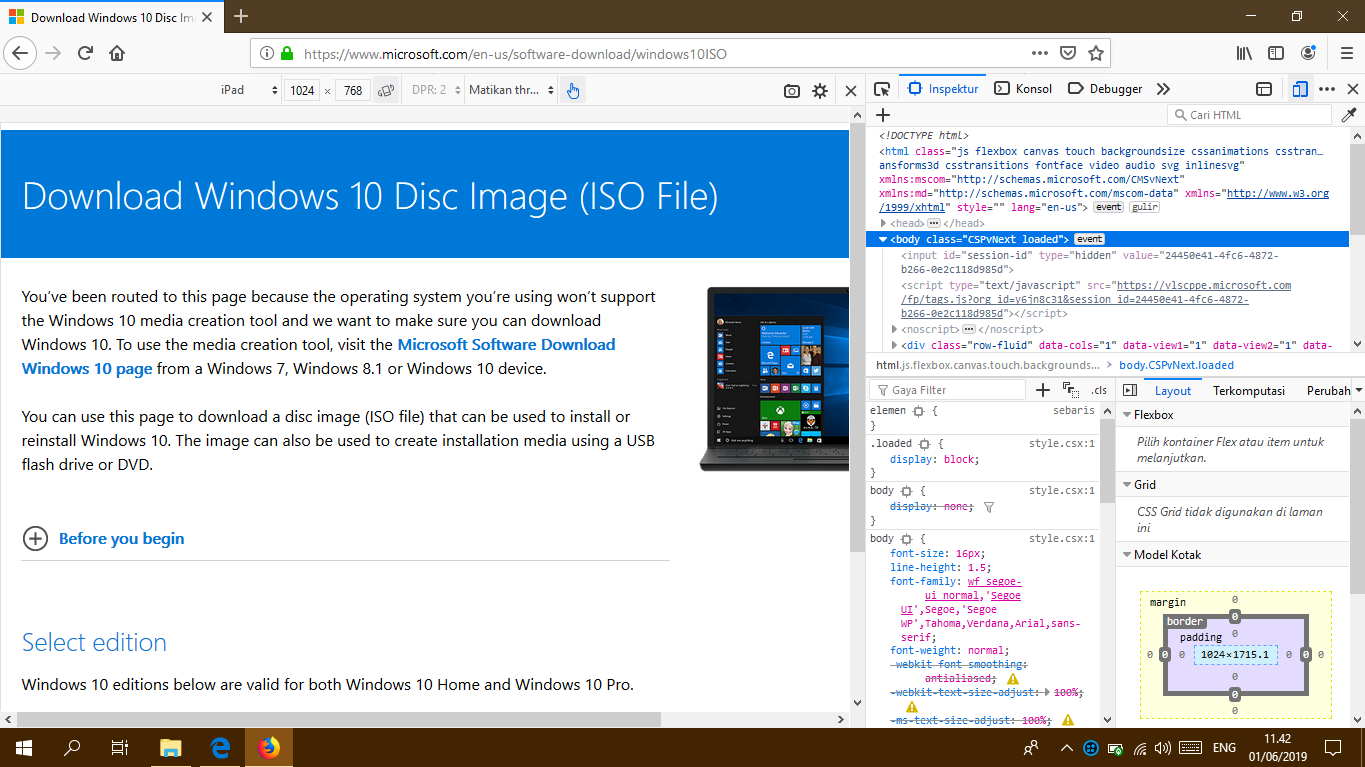Click content size 1024×1715.1 in box model
The image size is (1365, 767).
[x=1235, y=655]
